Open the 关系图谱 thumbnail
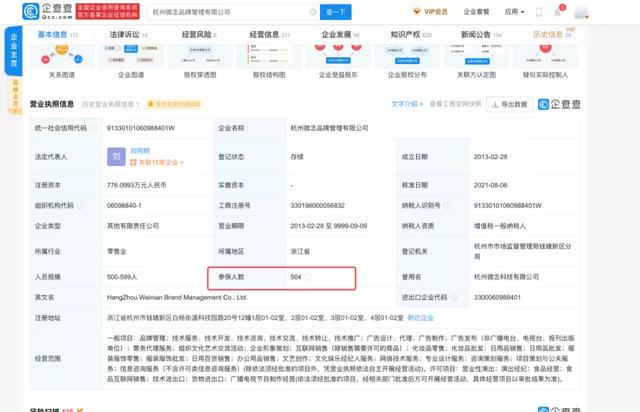Image resolution: width=640 pixels, height=412 pixels. point(62,61)
